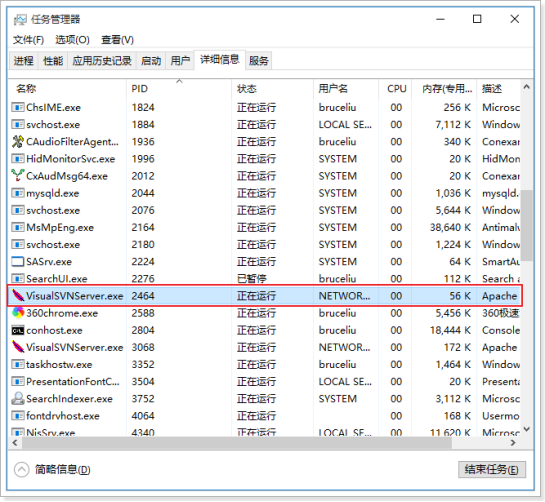Image resolution: width=545 pixels, height=502 pixels.
Task: Click the 360chrome.exe colorful icon
Action: (x=18, y=313)
